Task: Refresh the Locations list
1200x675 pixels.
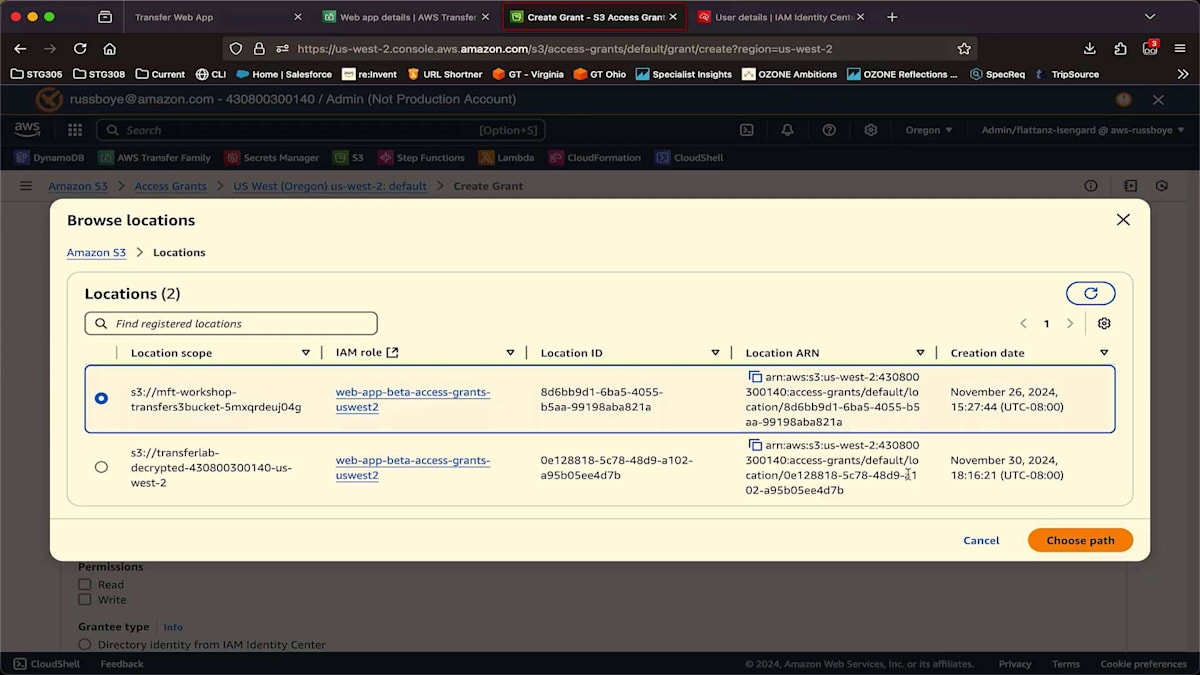Action: tap(1090, 293)
